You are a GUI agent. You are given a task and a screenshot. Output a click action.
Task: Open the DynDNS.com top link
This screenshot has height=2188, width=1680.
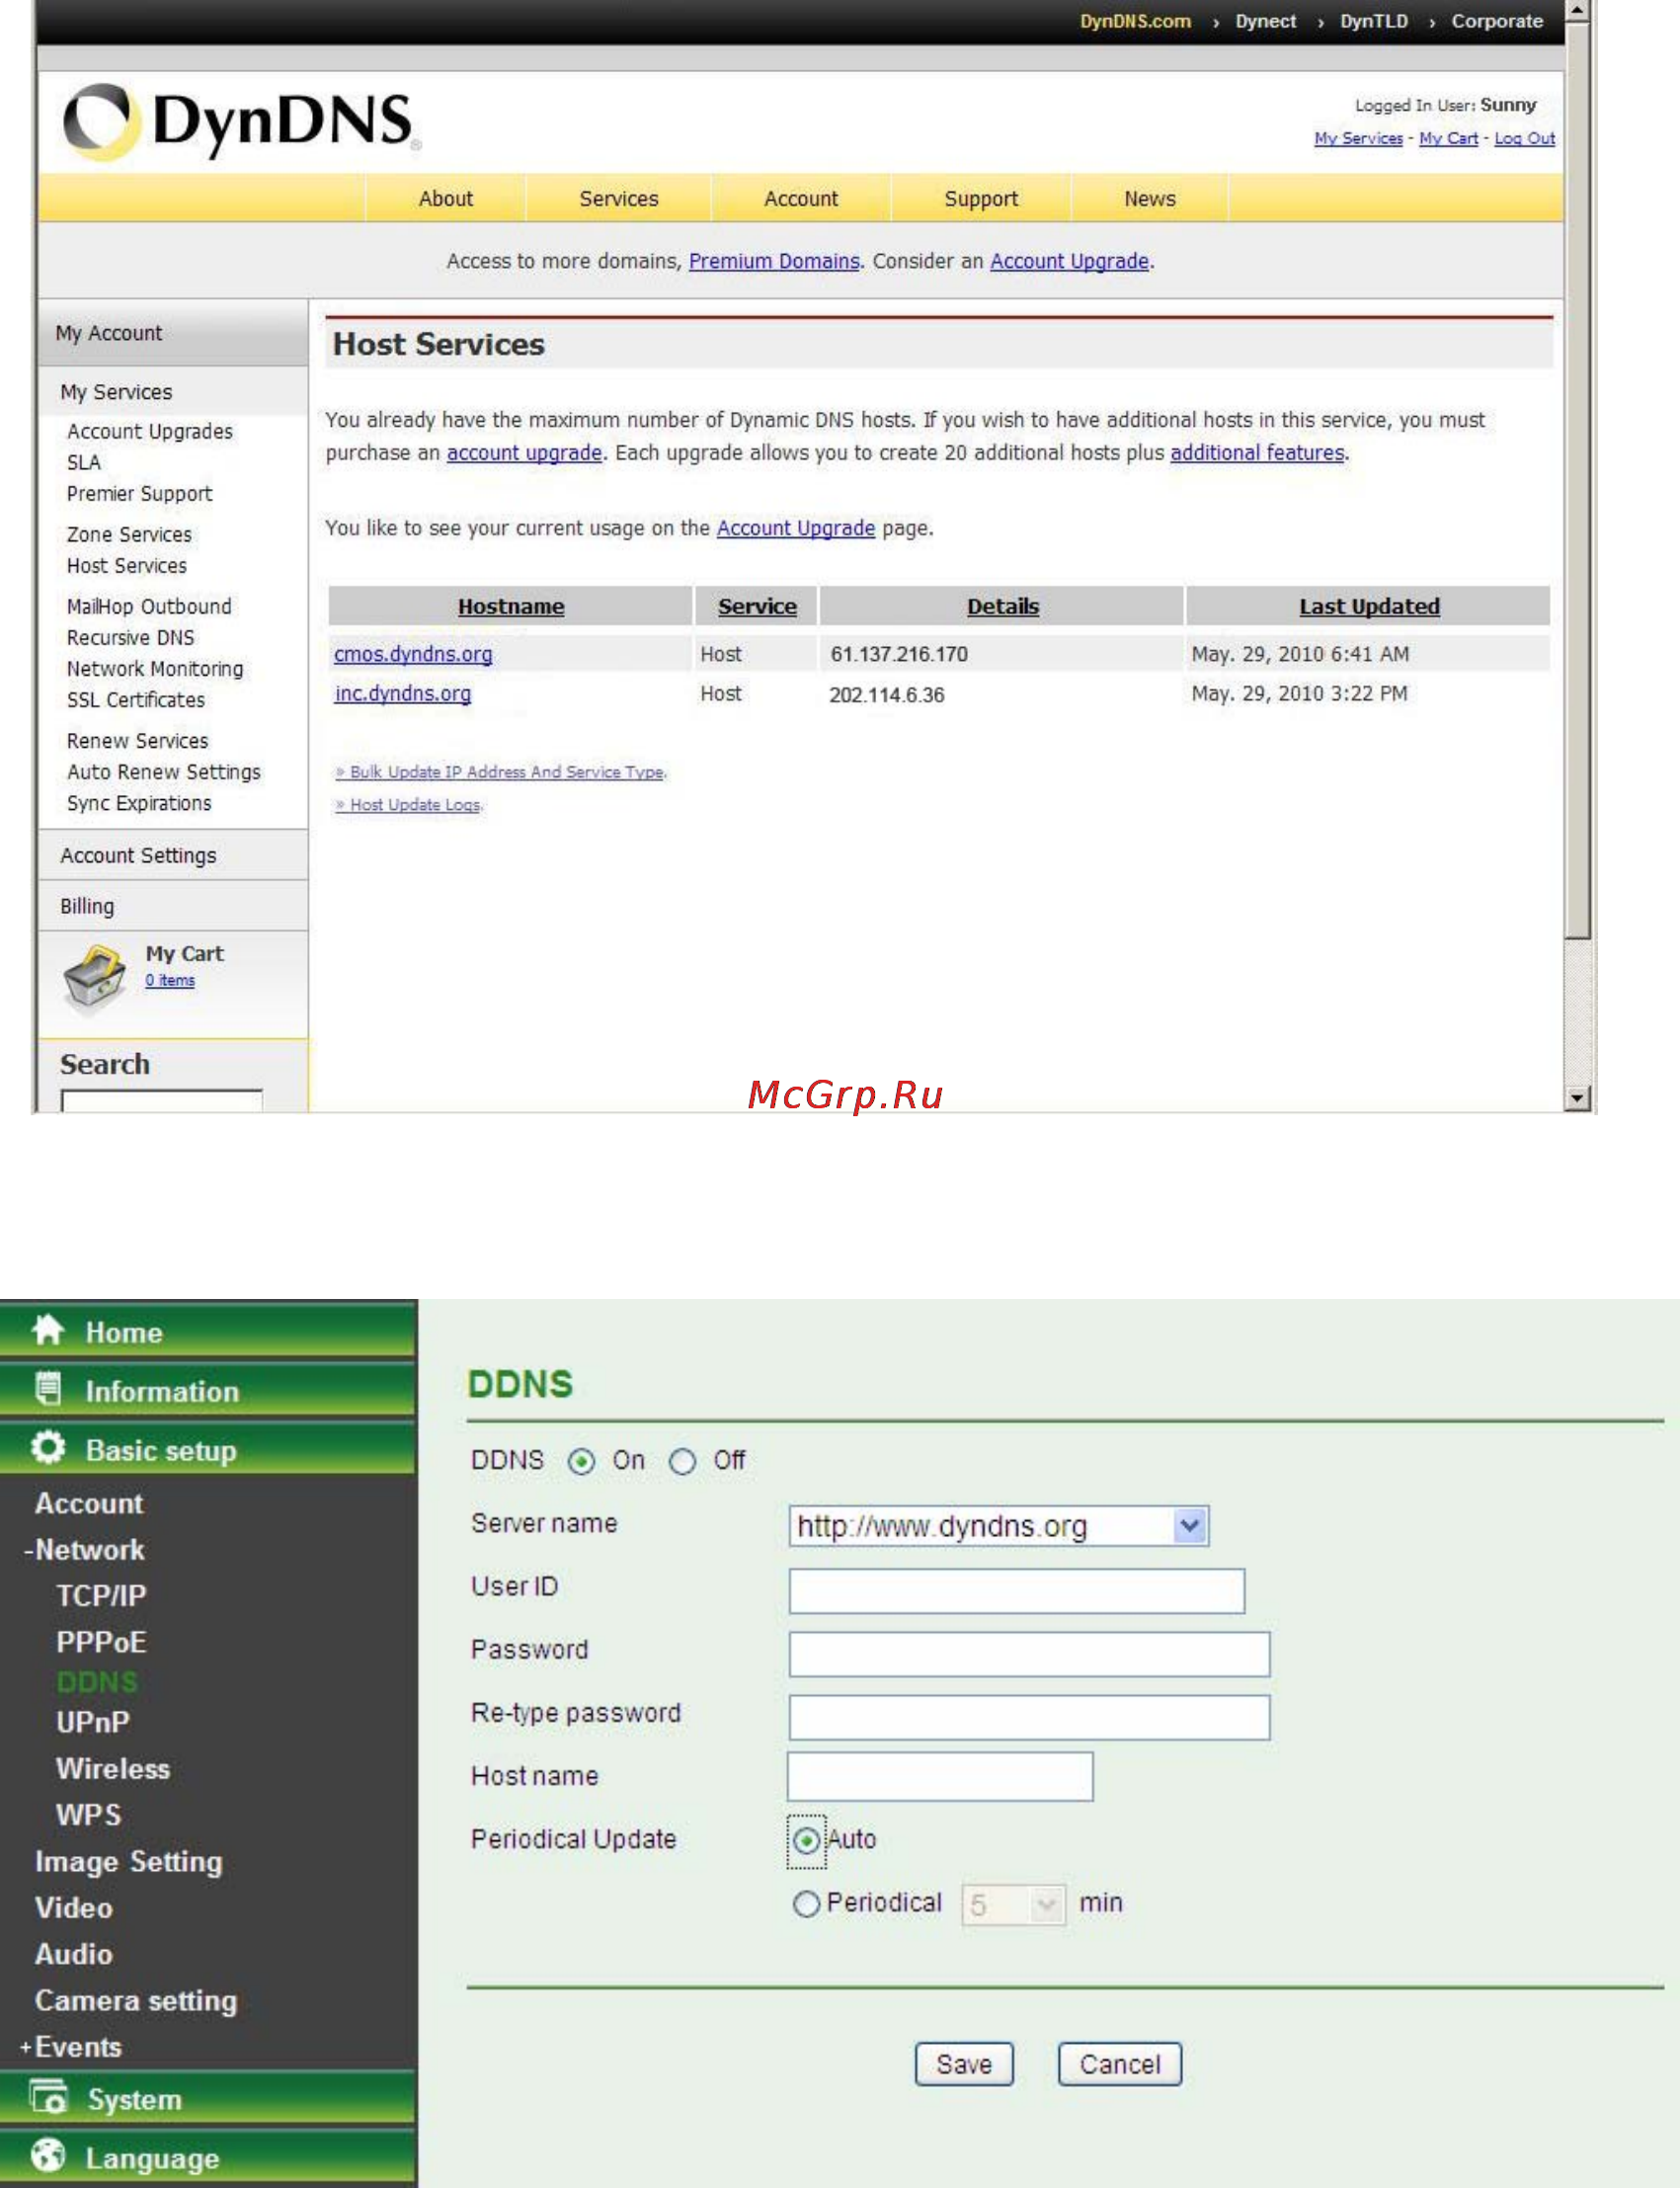pos(1135,21)
